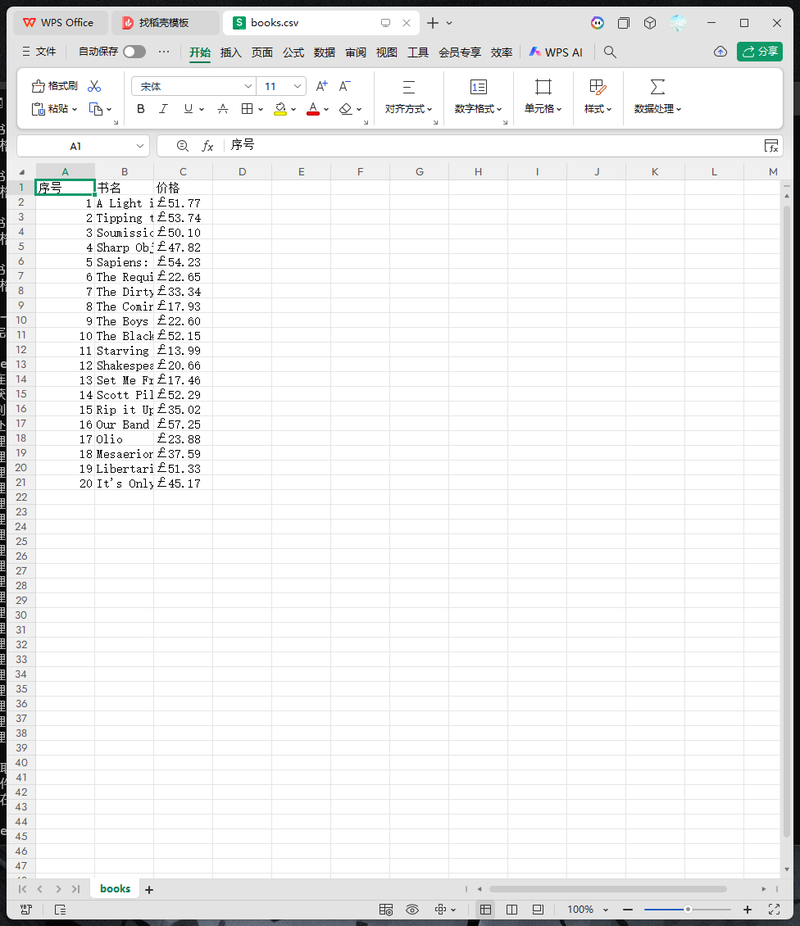Open the fill color dropdown arrow
The image size is (800, 926).
[293, 109]
